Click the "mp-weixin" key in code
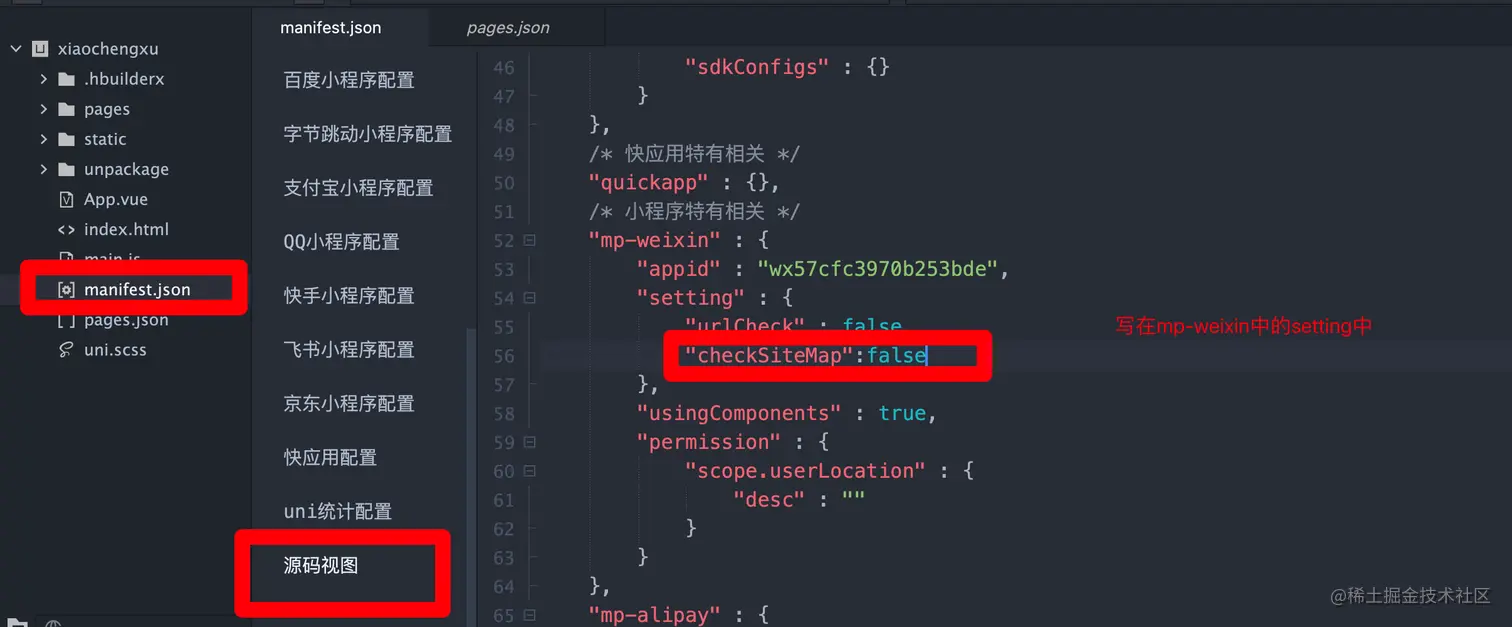The height and width of the screenshot is (627, 1512). (x=655, y=241)
